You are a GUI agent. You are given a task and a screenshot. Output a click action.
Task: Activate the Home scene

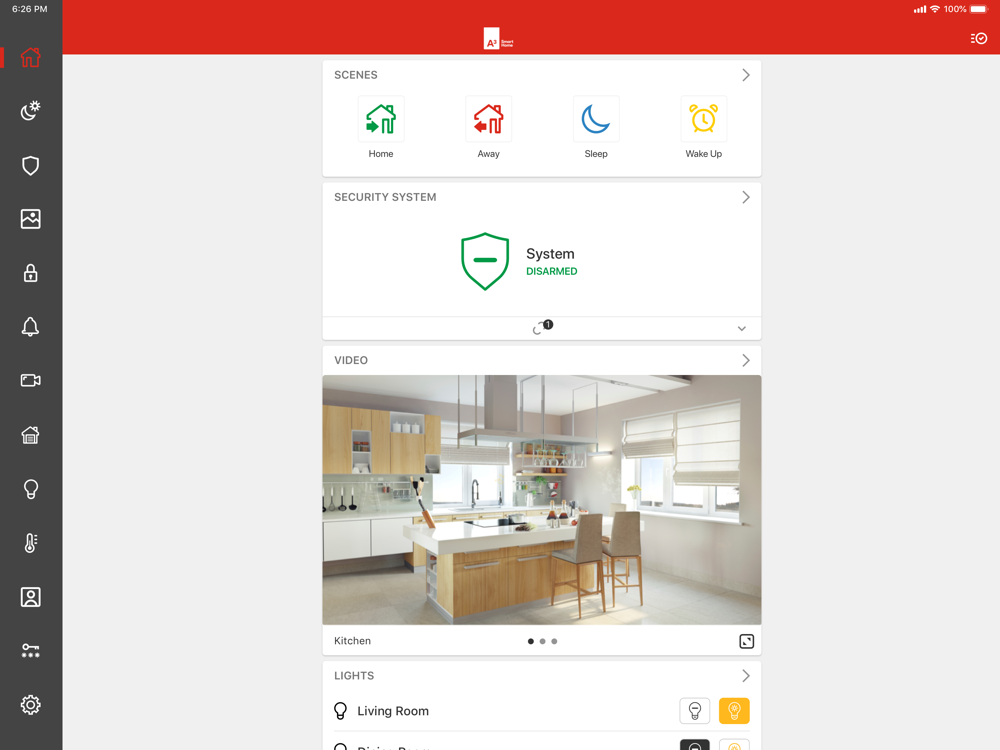[x=381, y=119]
